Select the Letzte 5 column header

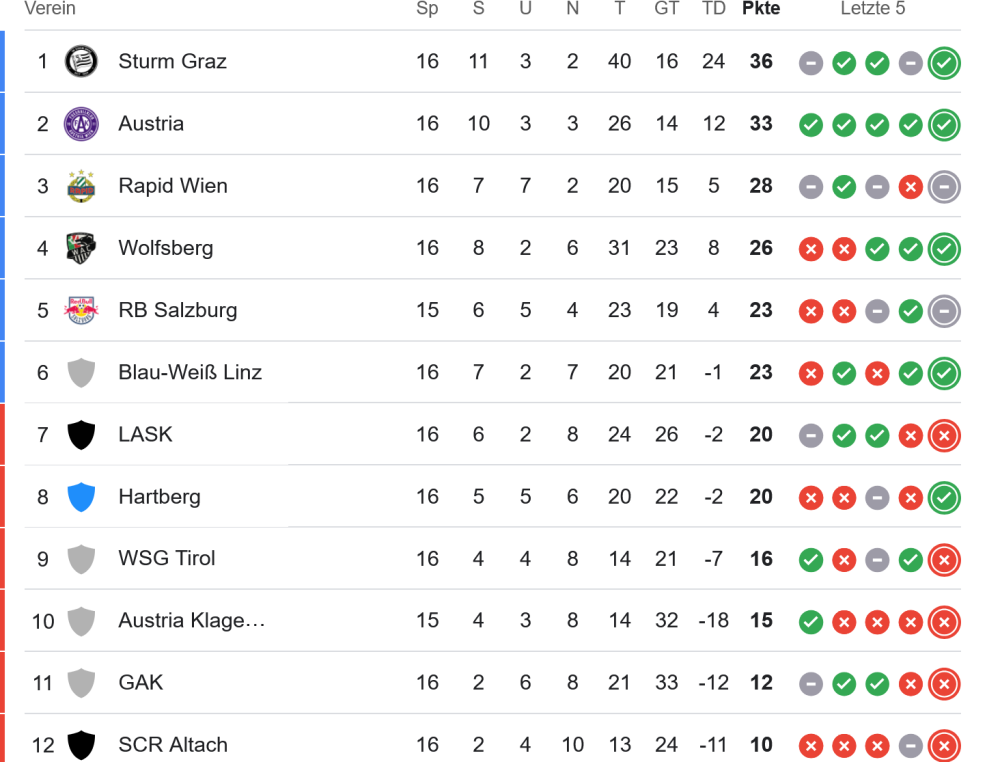873,9
